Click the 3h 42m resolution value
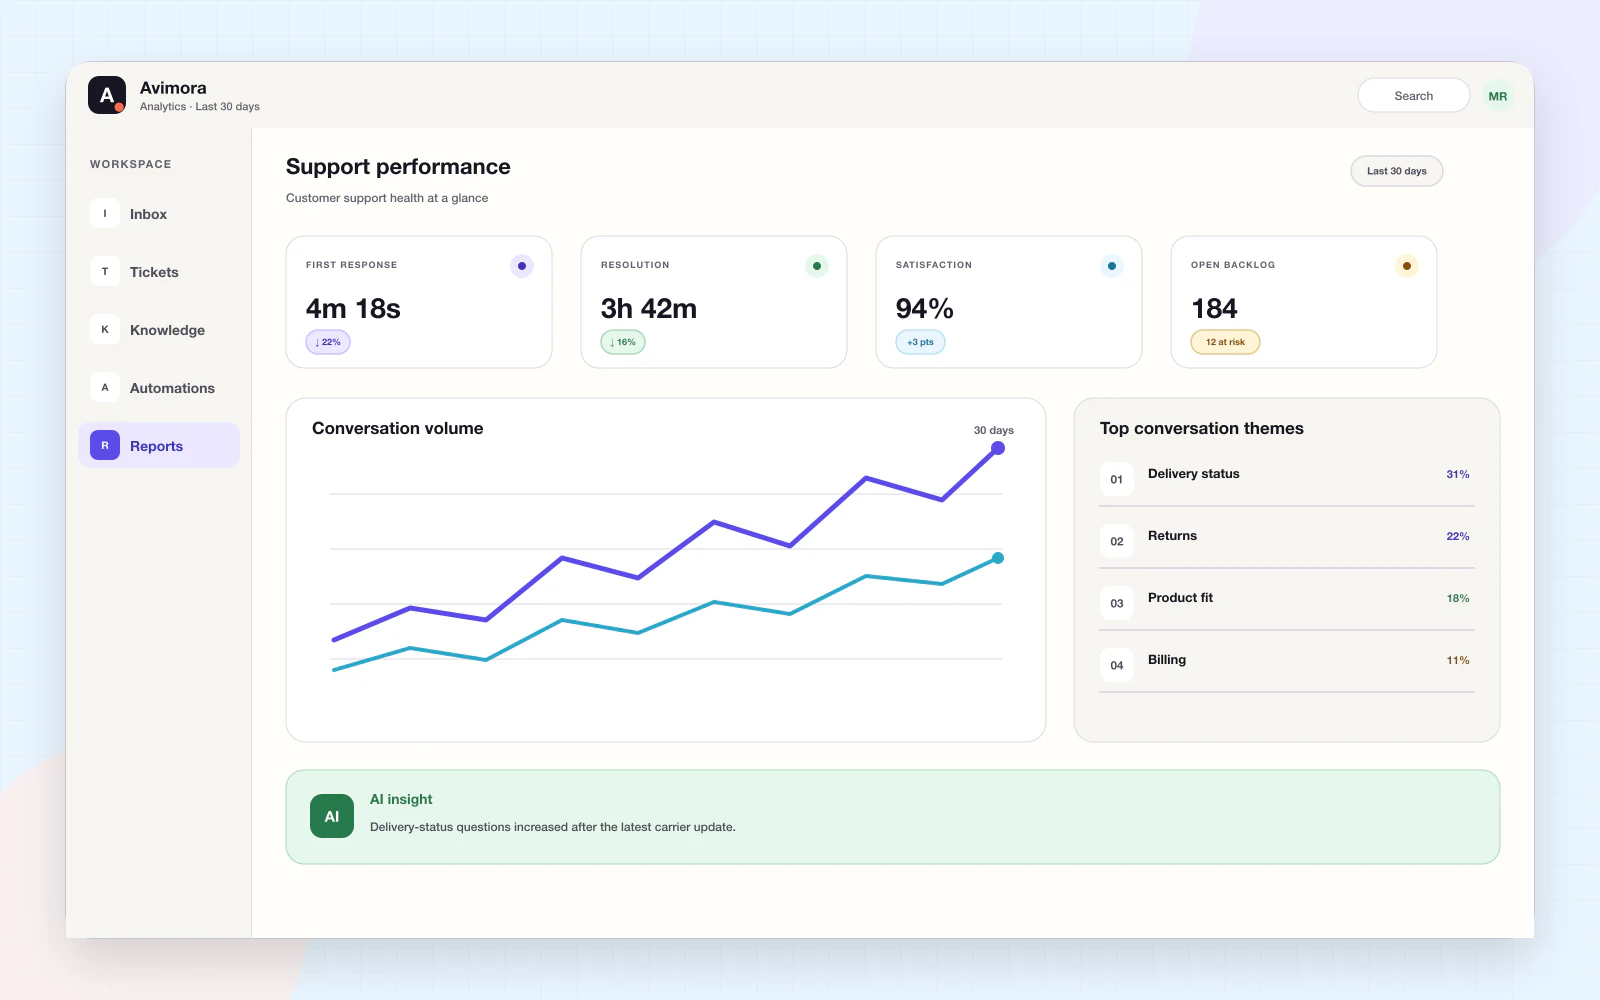Screen dimensions: 1600x1000 (649, 309)
